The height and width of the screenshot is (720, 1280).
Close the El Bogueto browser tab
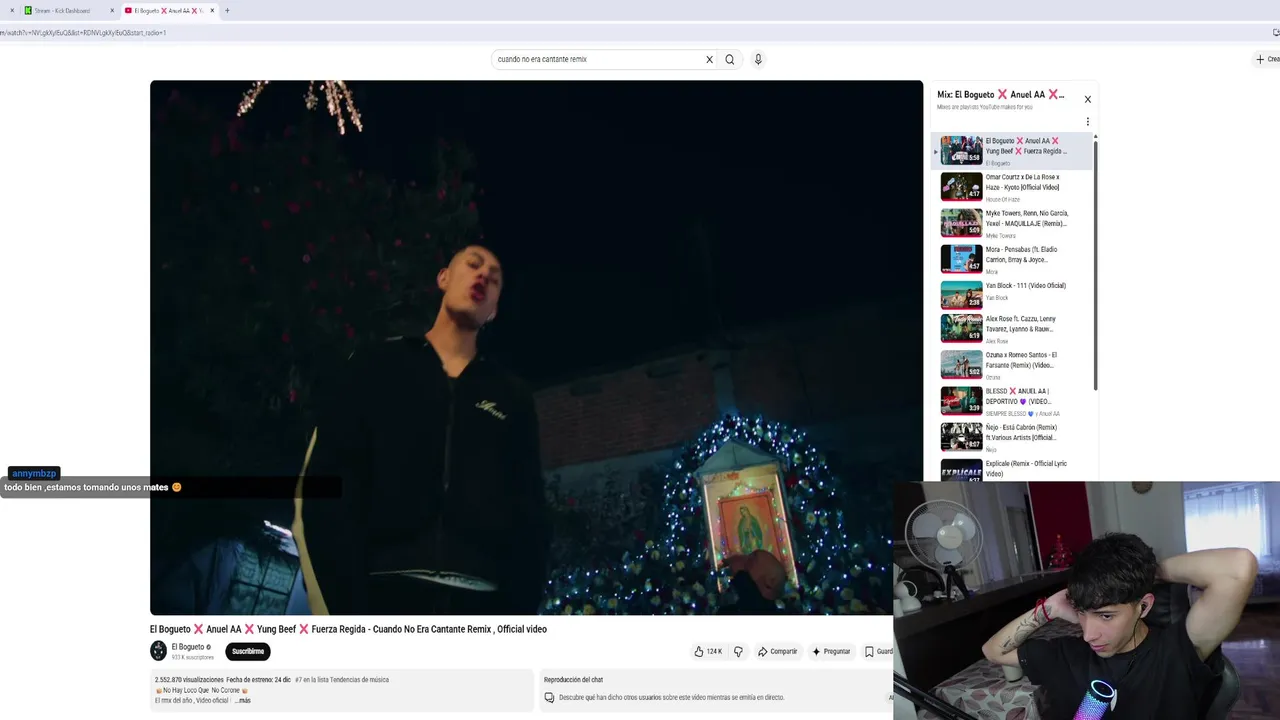coord(212,10)
